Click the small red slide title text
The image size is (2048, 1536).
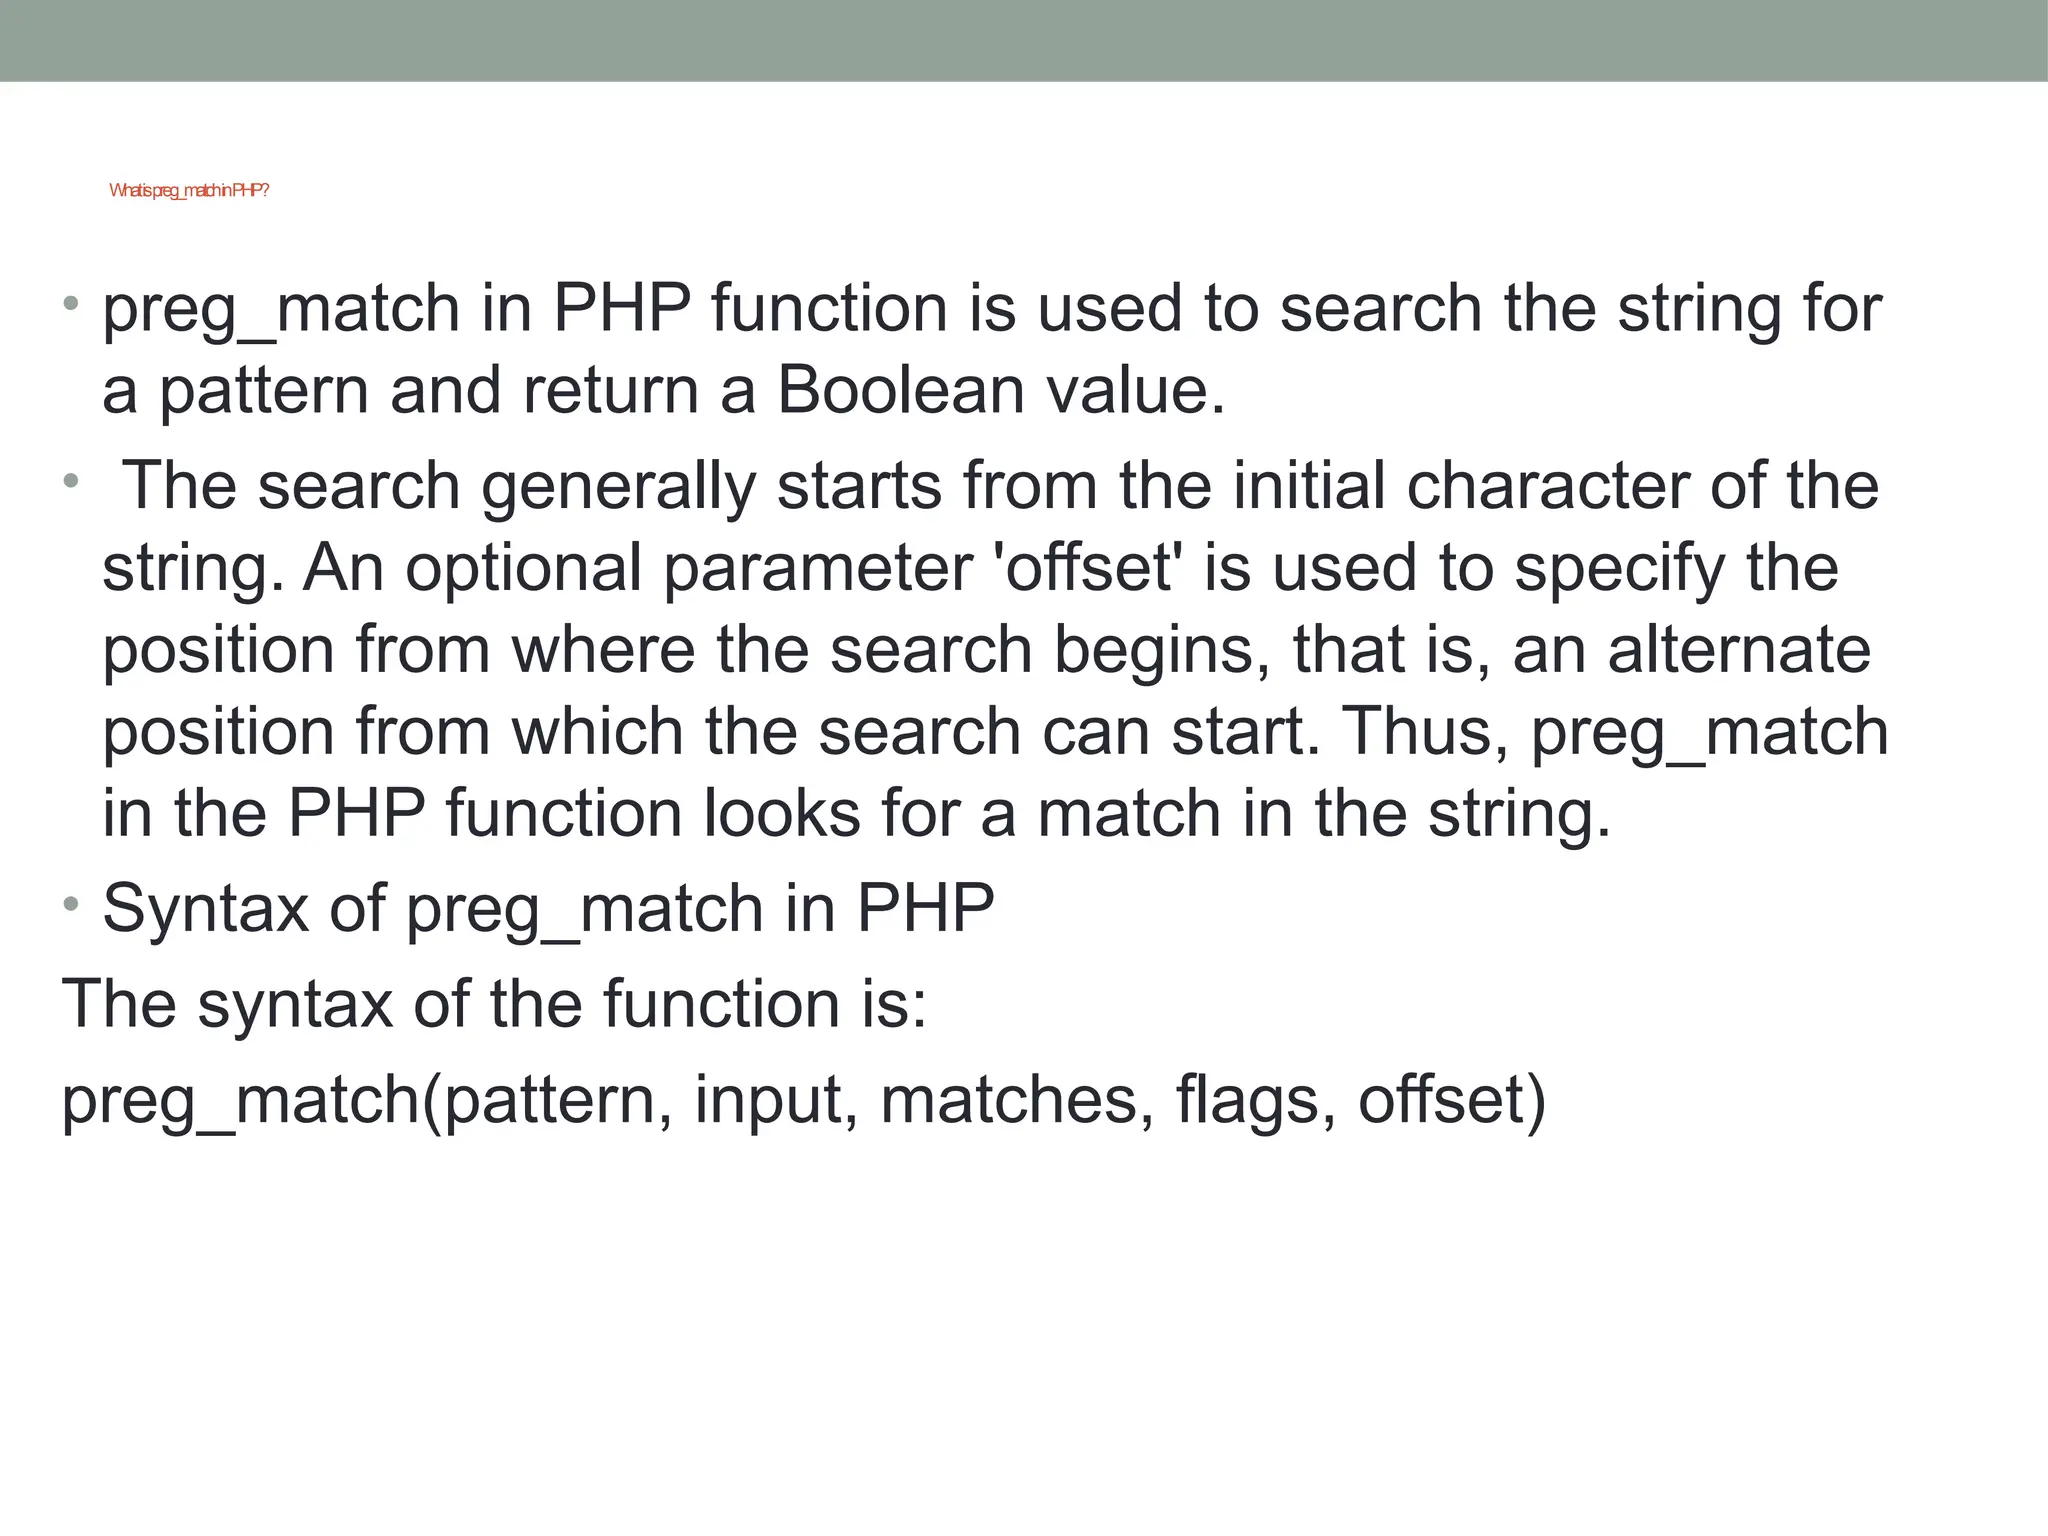(x=189, y=191)
